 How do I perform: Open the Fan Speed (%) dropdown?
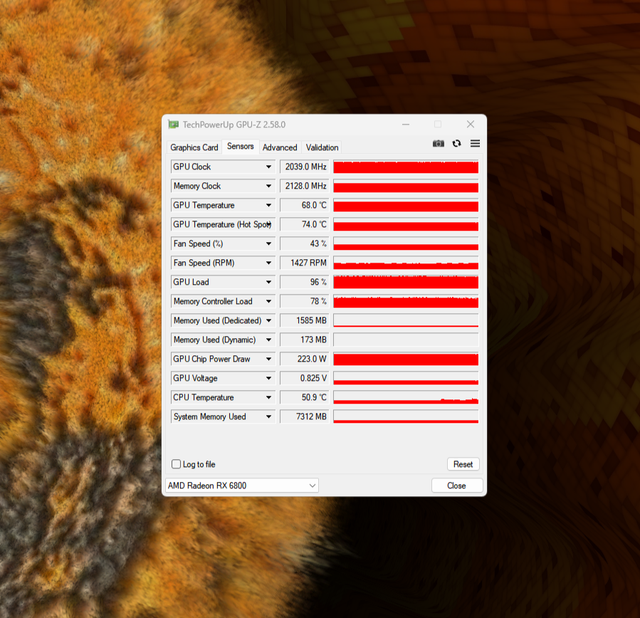(x=269, y=244)
